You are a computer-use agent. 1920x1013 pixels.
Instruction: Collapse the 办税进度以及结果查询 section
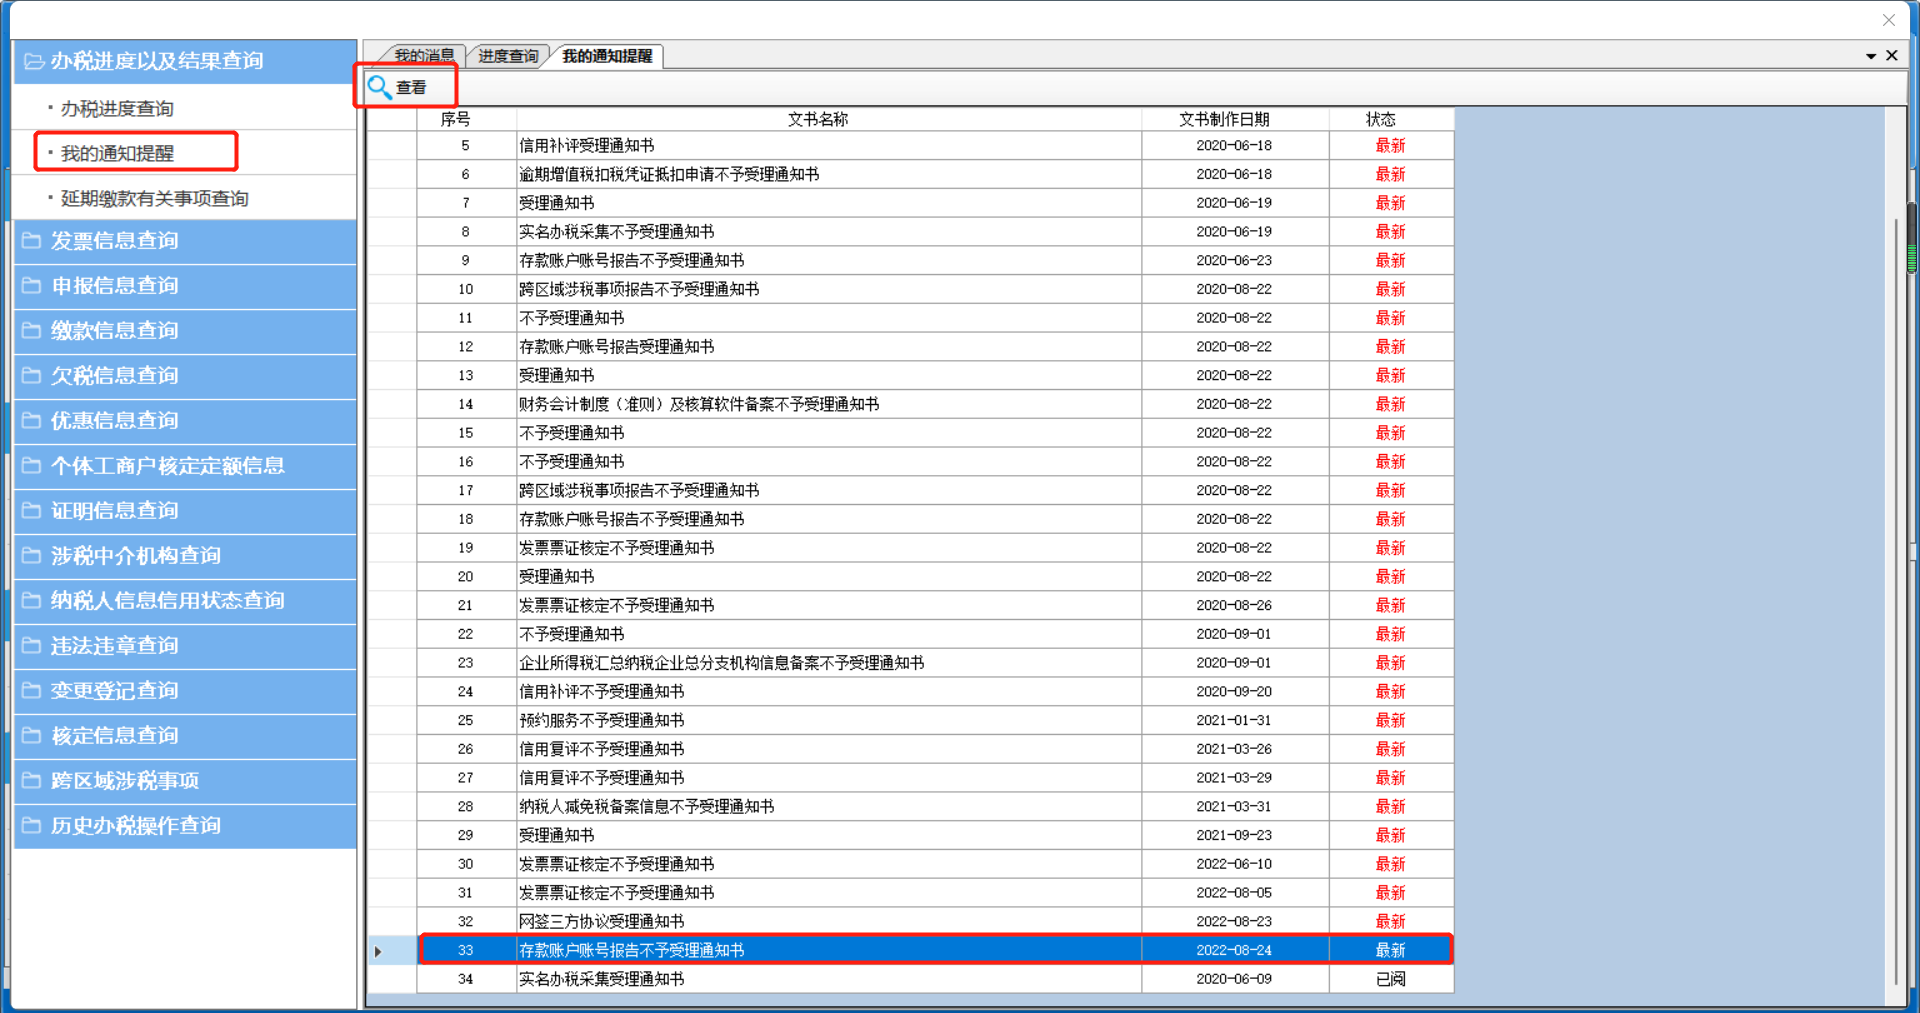click(157, 61)
